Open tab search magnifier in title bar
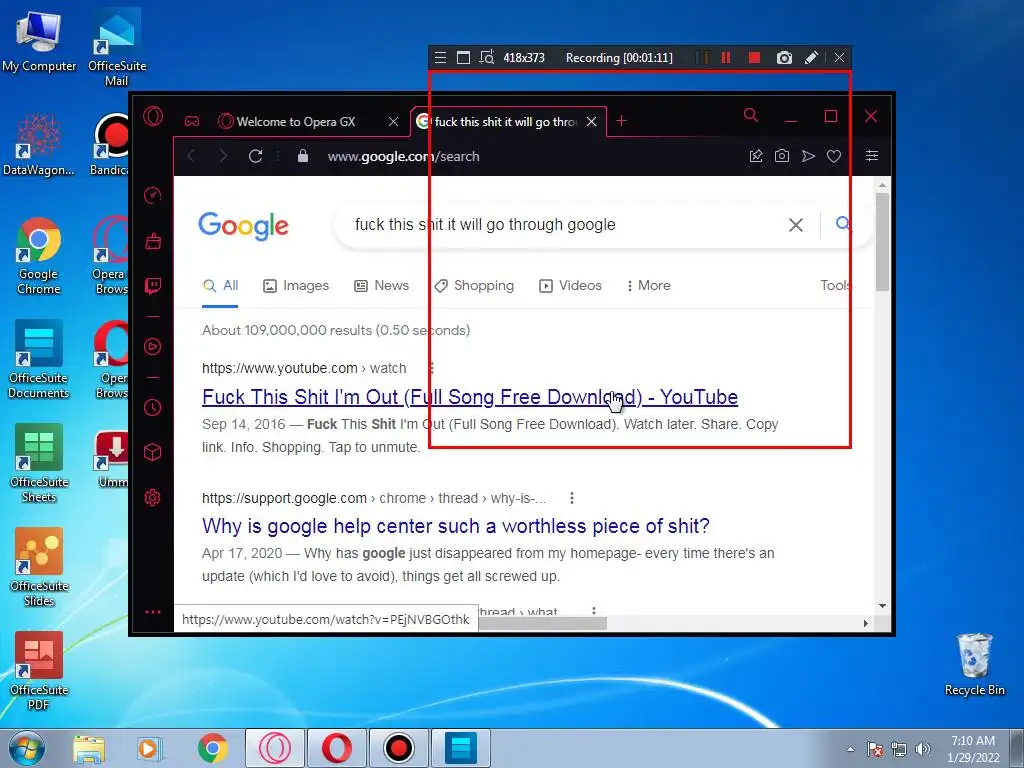 tap(751, 116)
